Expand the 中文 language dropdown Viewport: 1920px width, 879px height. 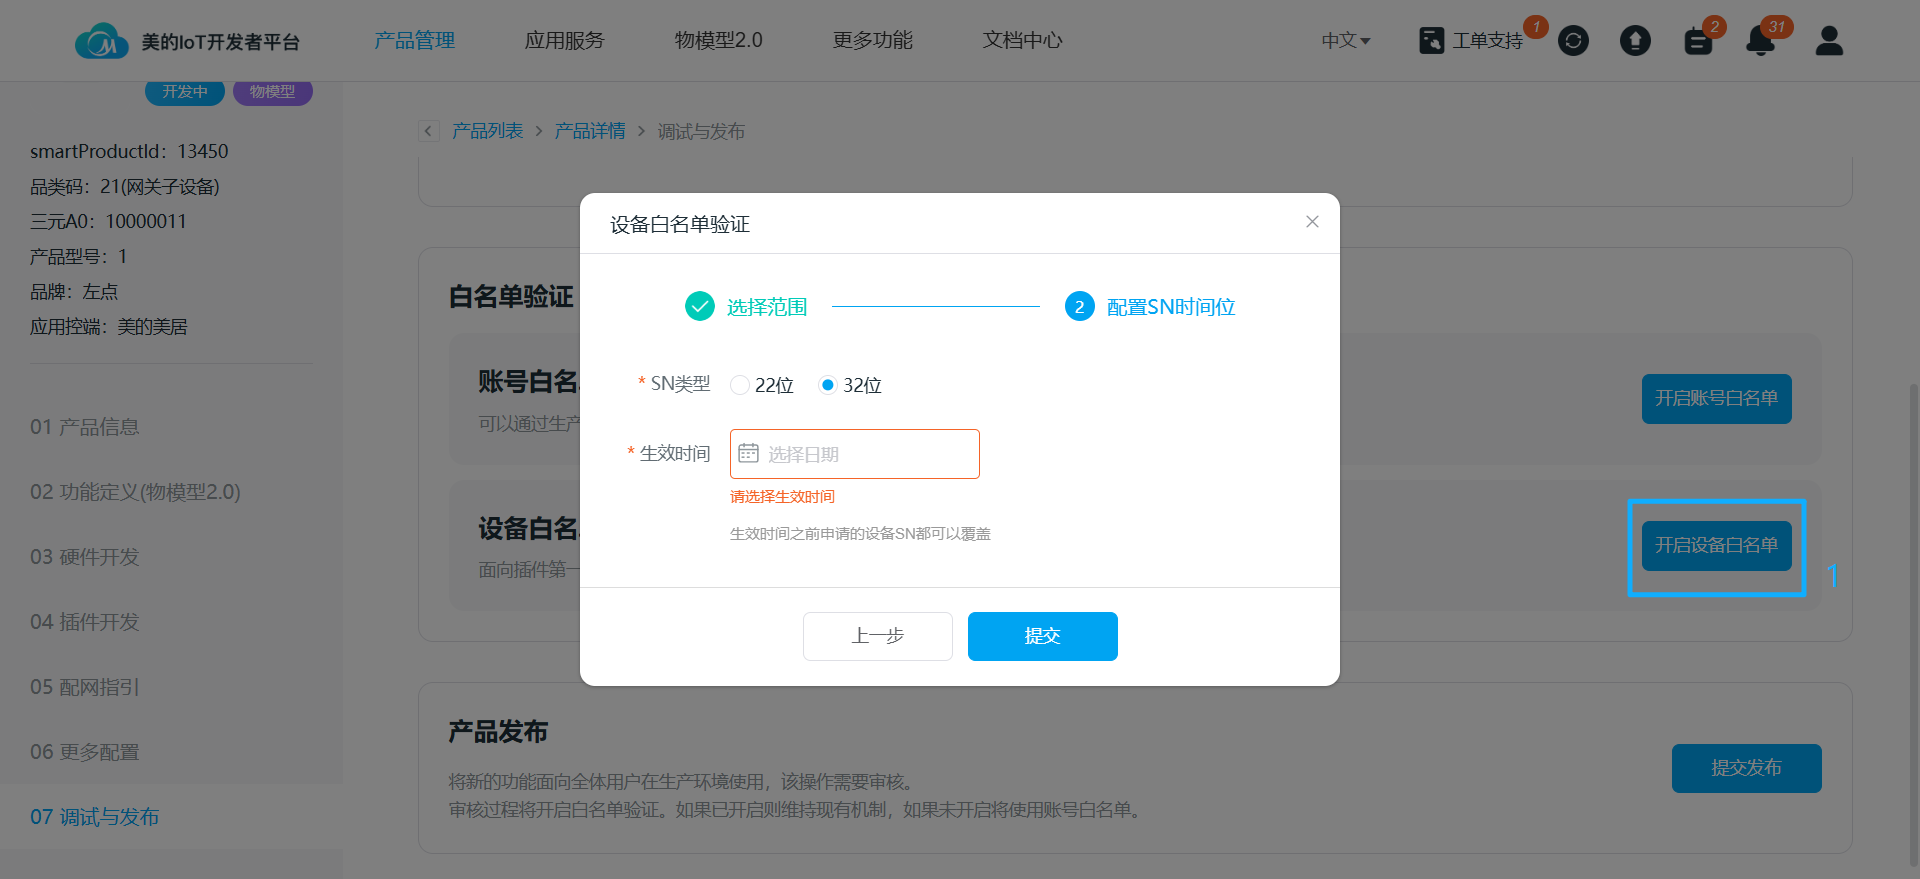1345,41
